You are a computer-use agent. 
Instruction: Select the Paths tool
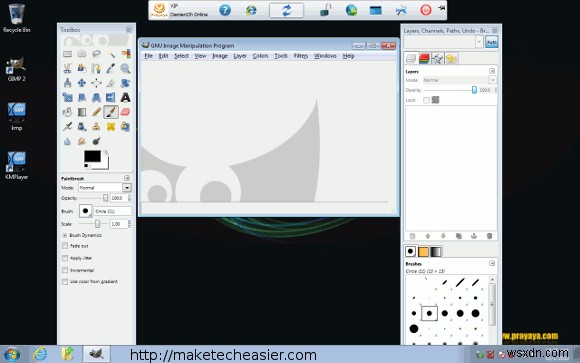[x=96, y=68]
